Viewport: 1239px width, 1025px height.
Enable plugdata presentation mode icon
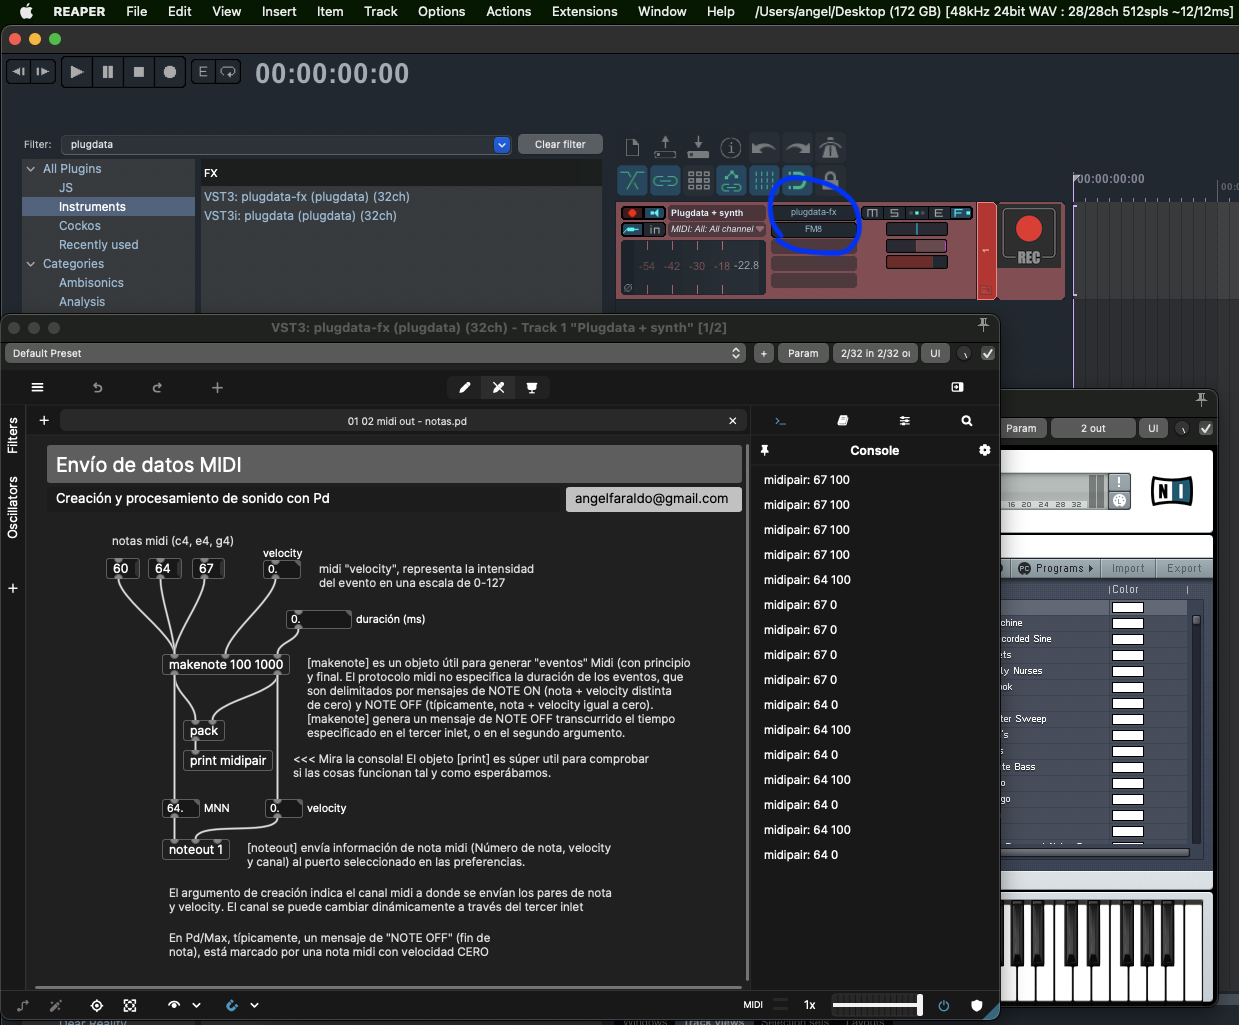pyautogui.click(x=532, y=388)
